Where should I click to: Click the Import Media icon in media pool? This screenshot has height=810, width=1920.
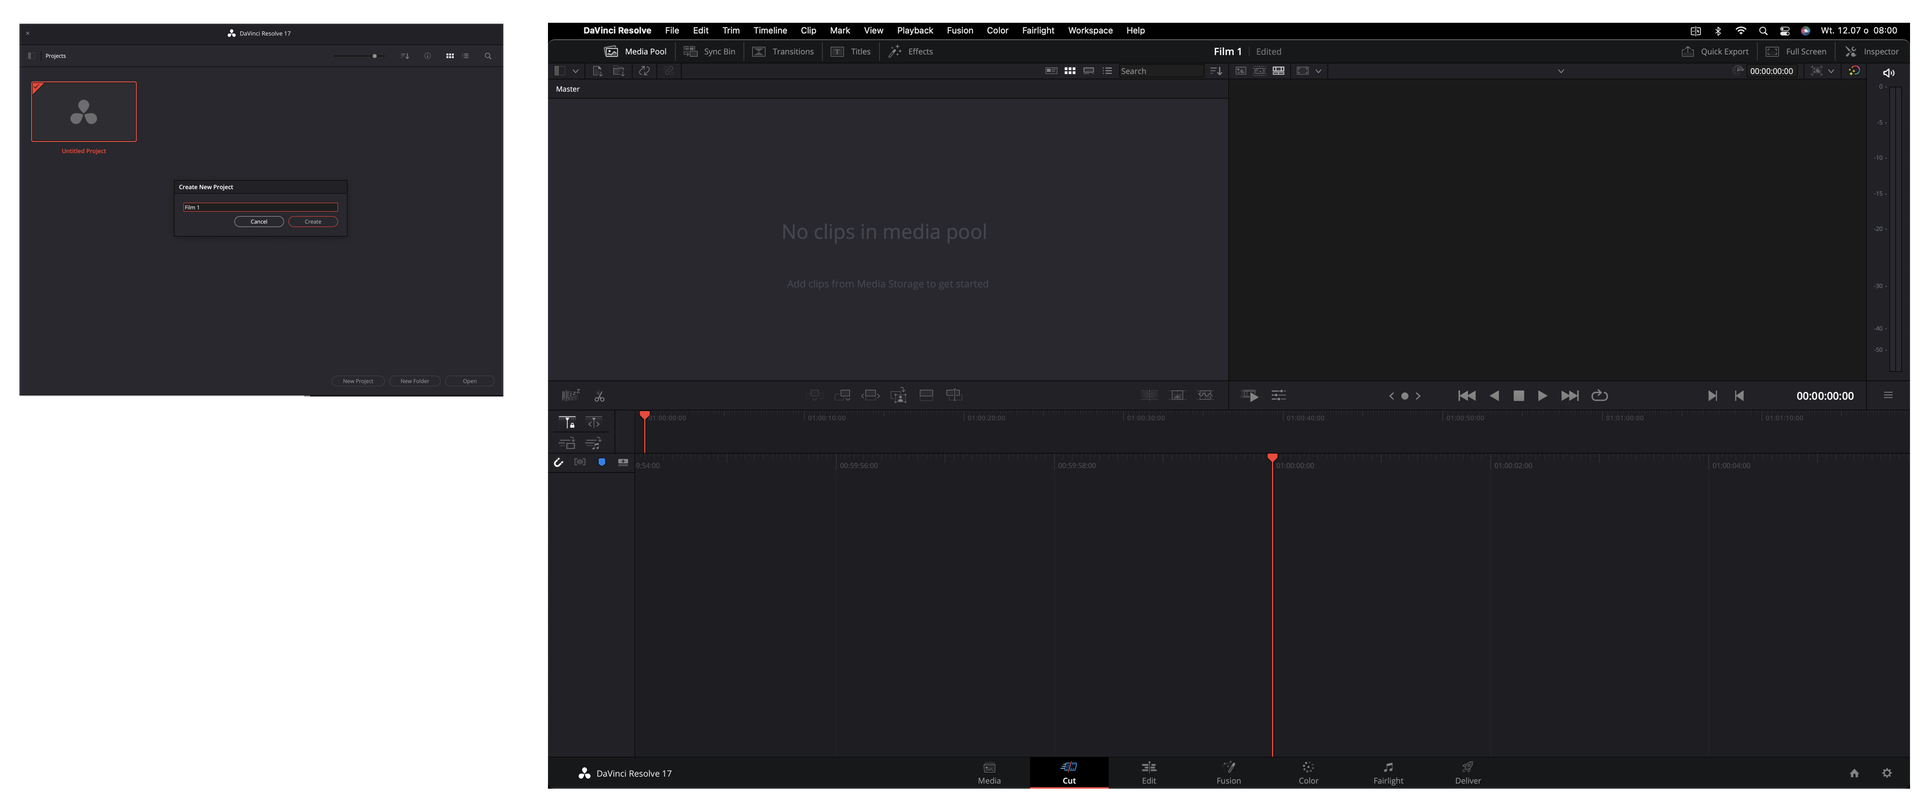click(597, 71)
